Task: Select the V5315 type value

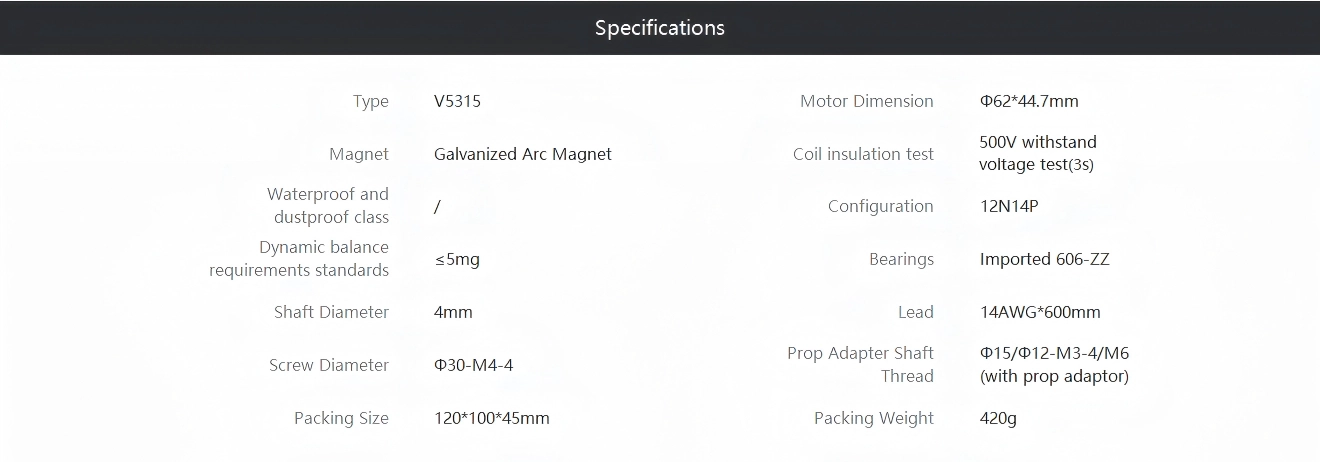Action: 458,101
